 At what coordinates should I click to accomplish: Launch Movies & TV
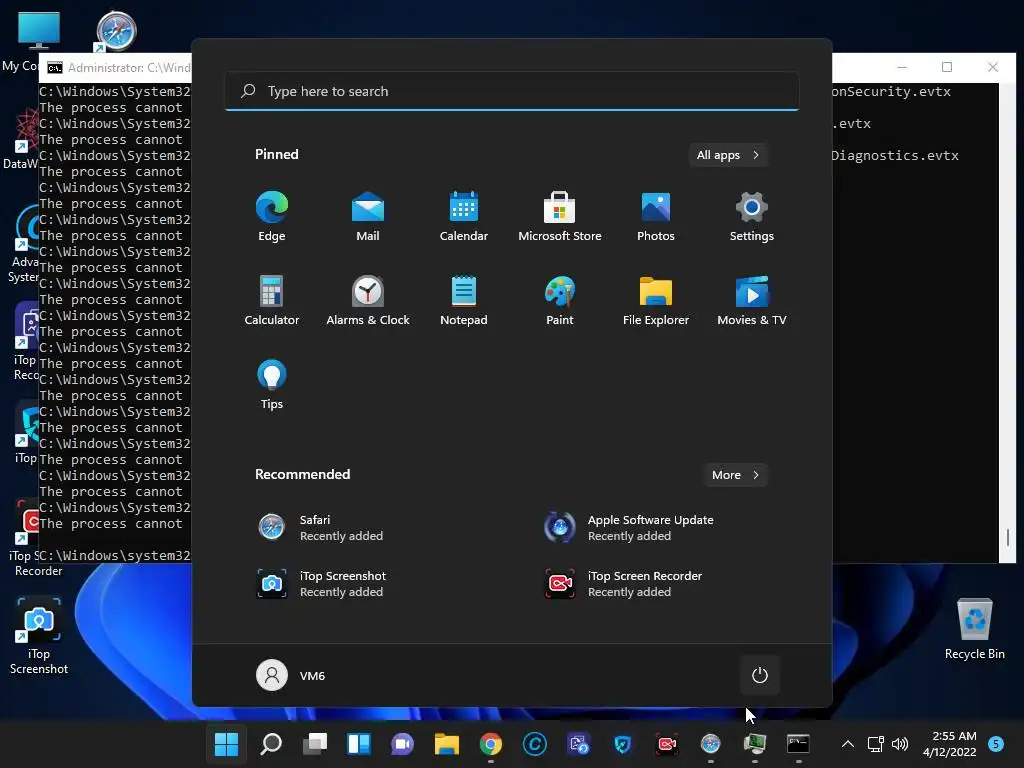point(752,300)
